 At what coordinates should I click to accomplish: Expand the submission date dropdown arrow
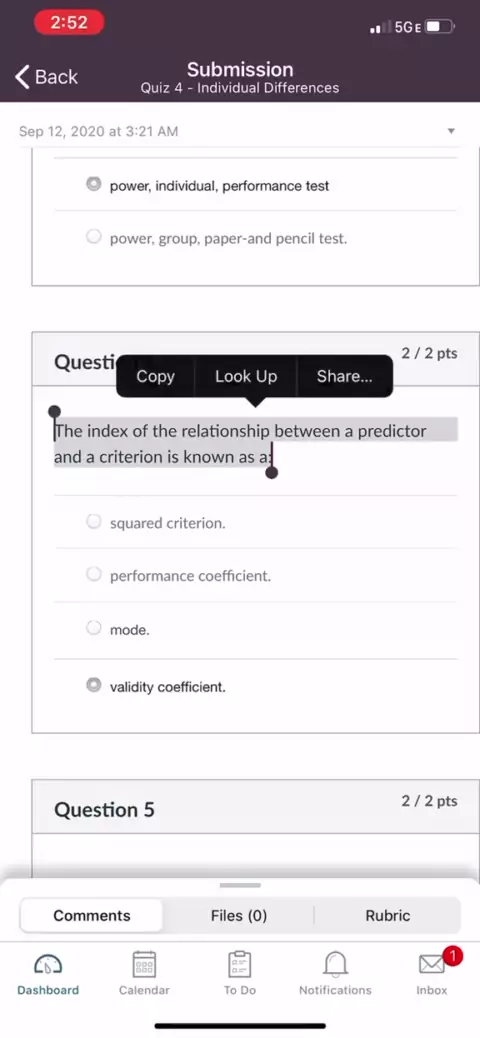(451, 131)
